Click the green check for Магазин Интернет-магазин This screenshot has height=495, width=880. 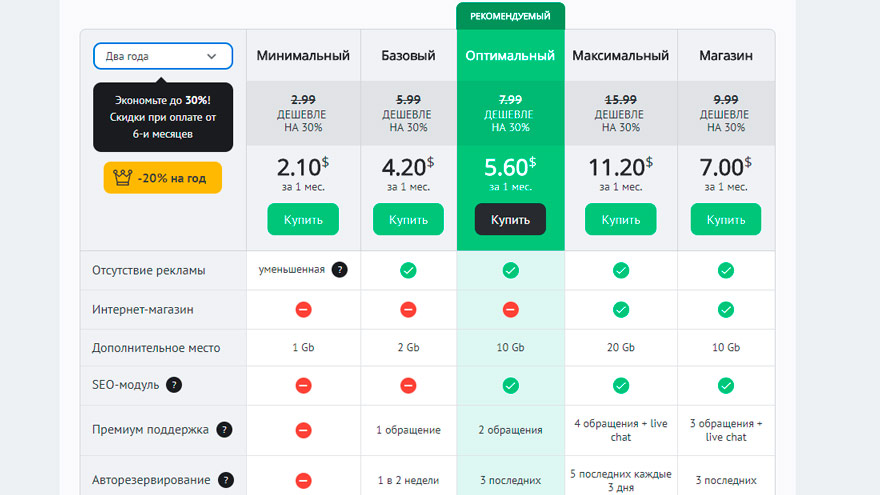726,309
